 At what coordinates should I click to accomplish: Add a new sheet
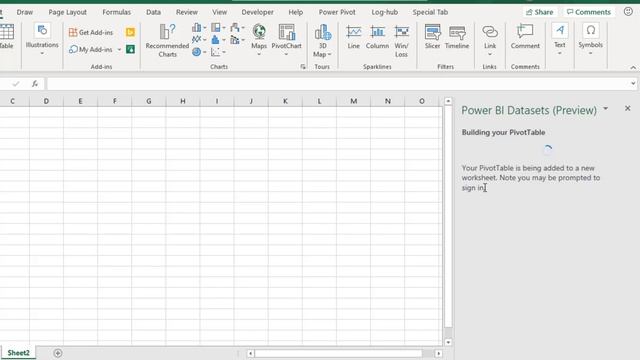click(x=58, y=353)
